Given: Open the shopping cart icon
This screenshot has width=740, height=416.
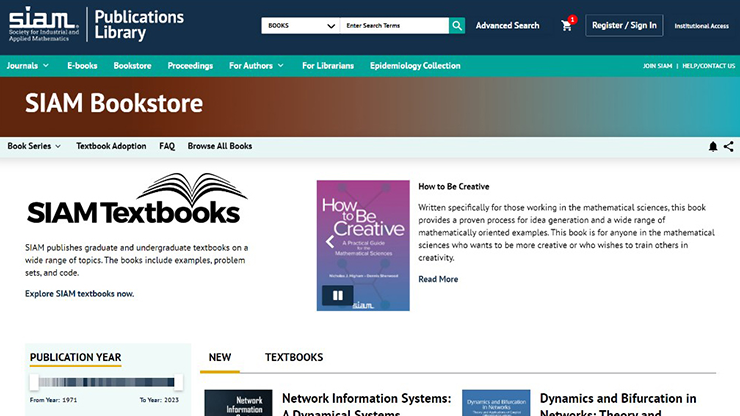Looking at the screenshot, I should point(567,25).
